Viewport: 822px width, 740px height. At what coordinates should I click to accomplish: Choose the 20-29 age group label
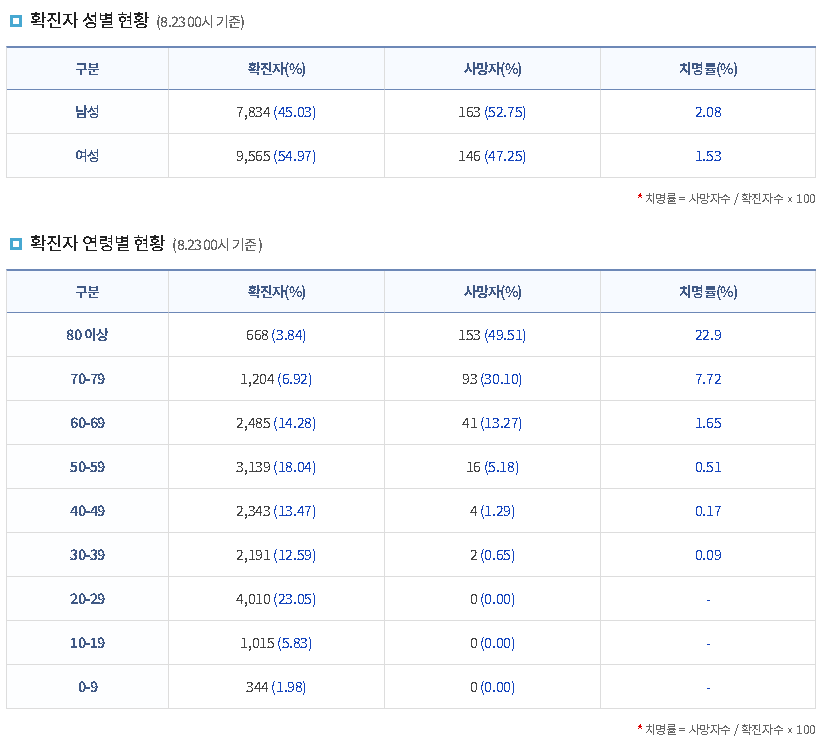tap(87, 599)
